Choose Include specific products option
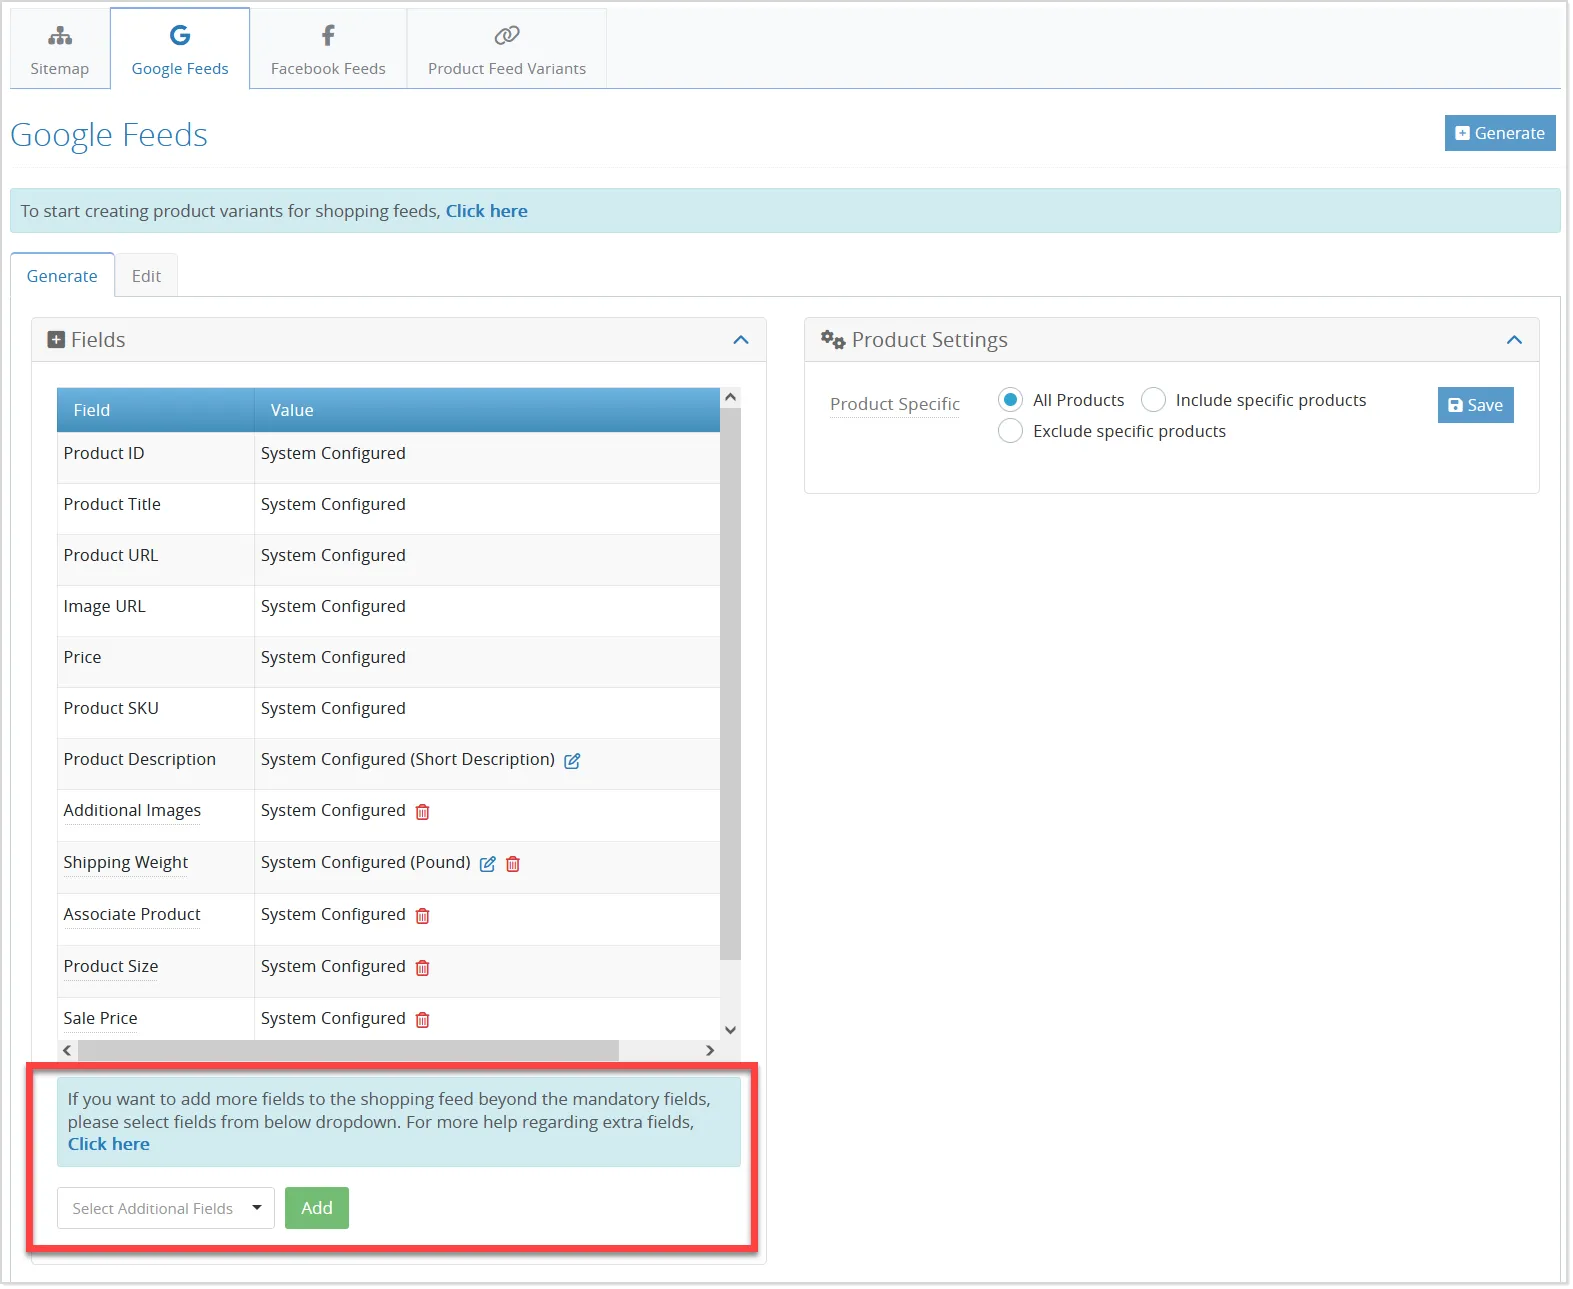The height and width of the screenshot is (1289, 1573). 1154,400
